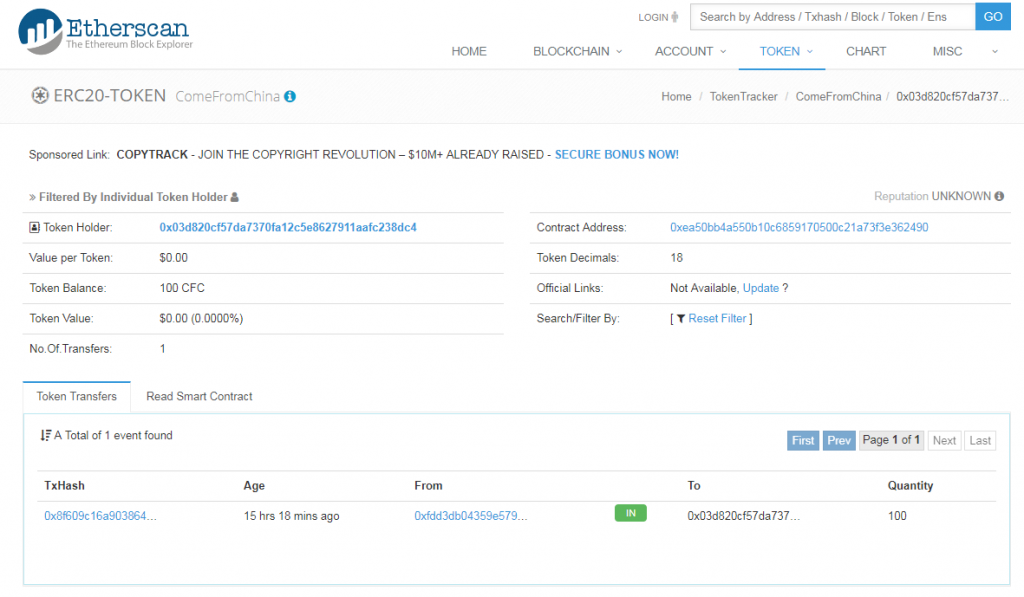Click the Last page button
This screenshot has height=597, width=1024.
pyautogui.click(x=980, y=440)
